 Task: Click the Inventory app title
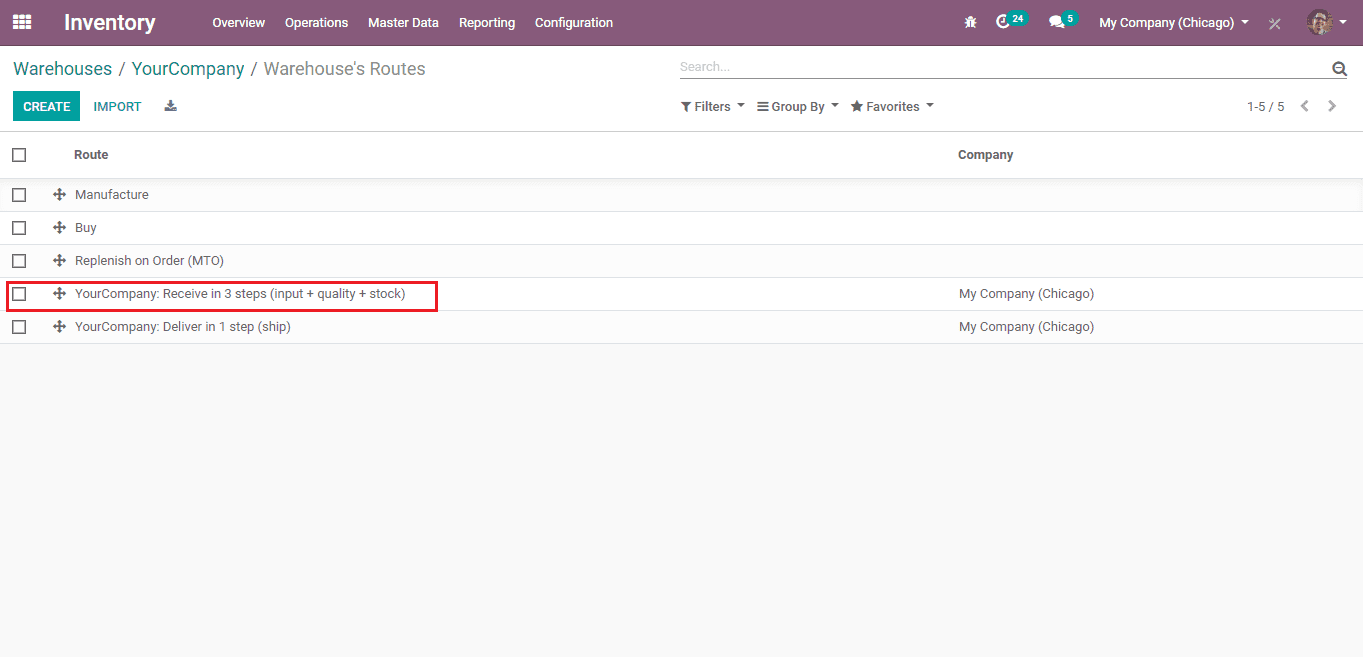[x=110, y=22]
